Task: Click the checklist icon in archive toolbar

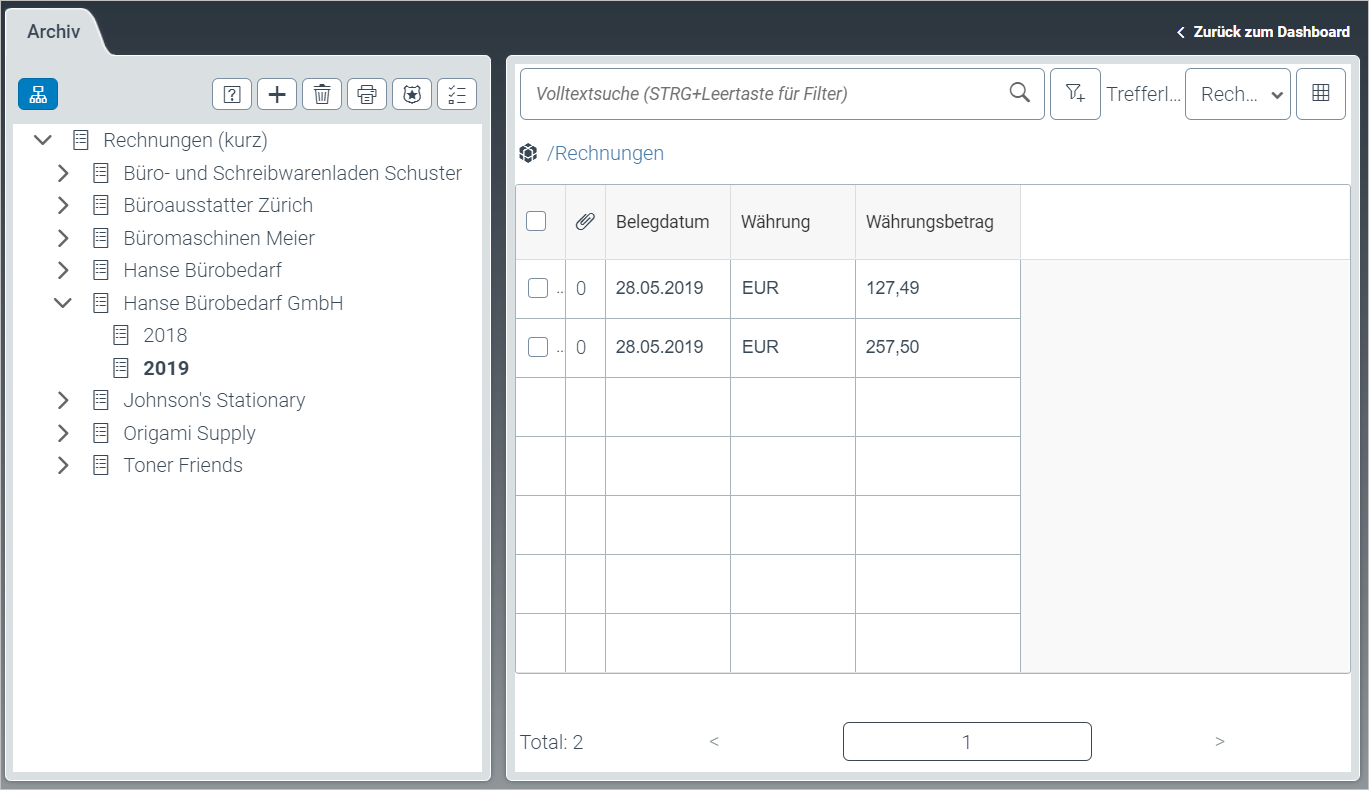Action: [457, 94]
